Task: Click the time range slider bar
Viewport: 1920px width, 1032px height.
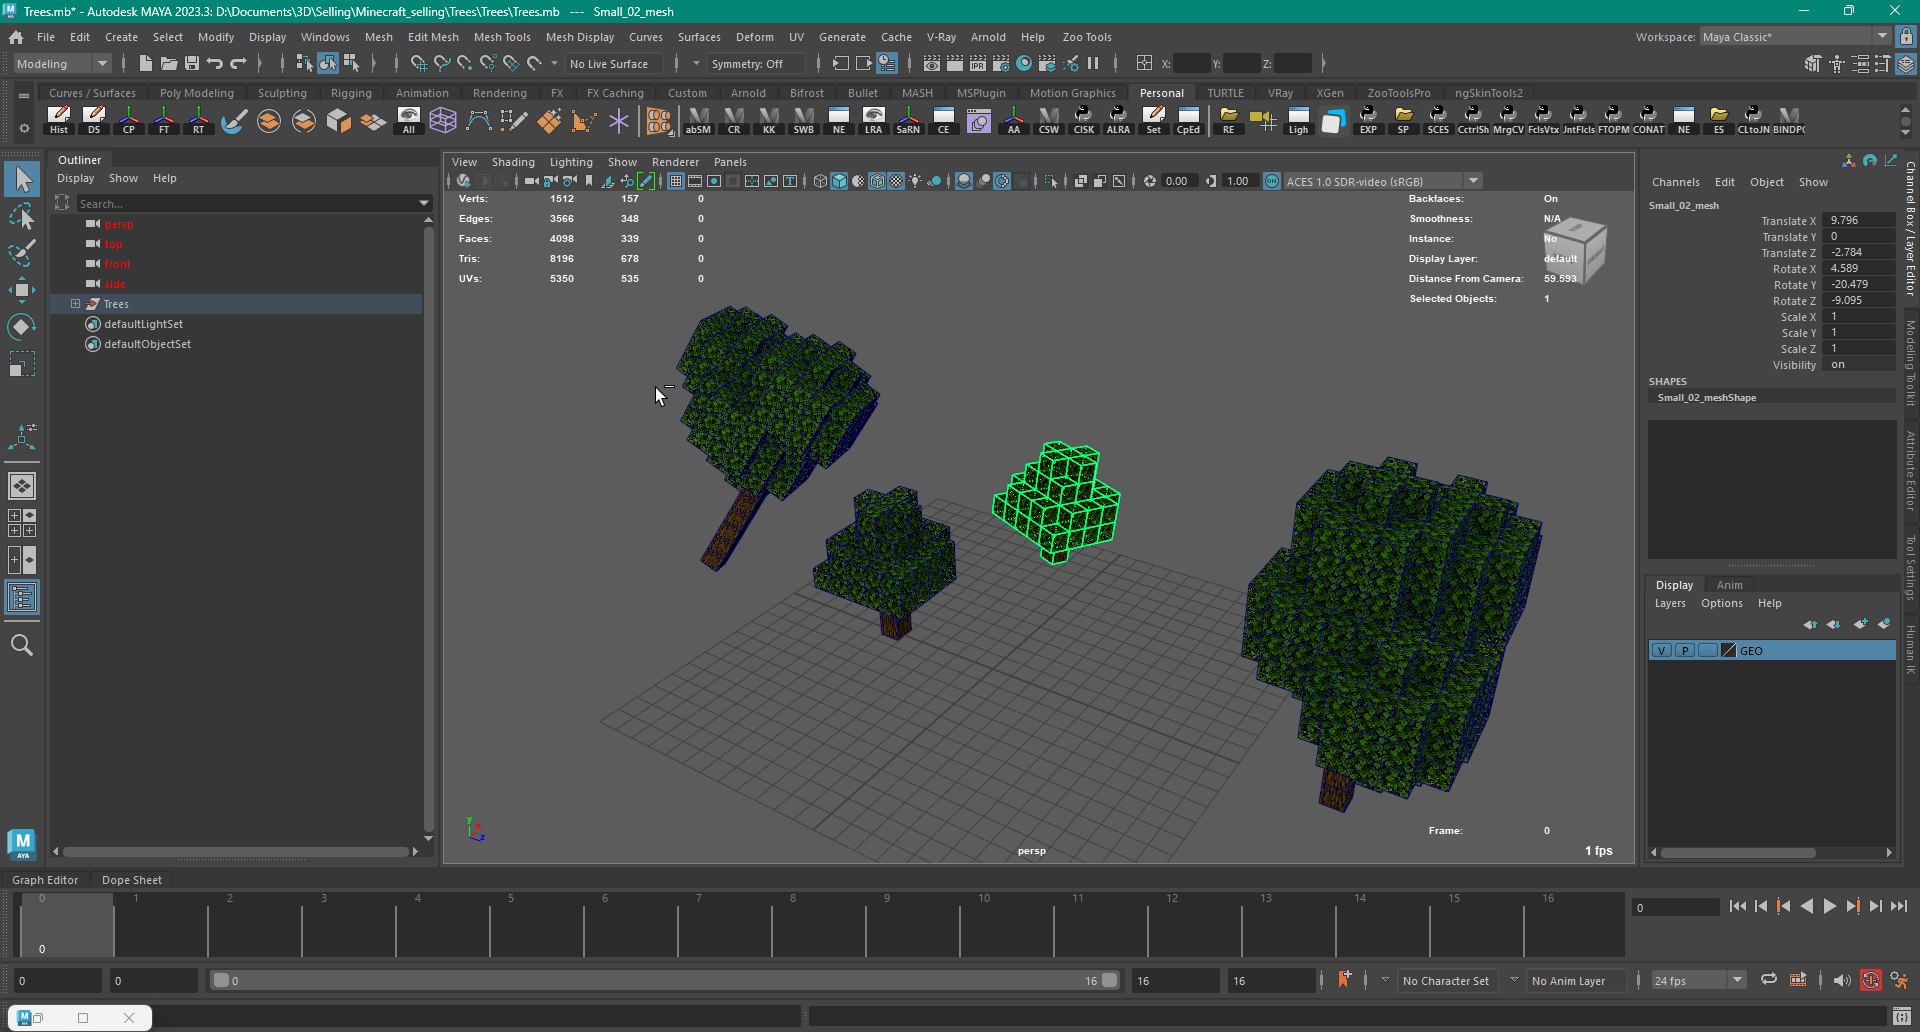Action: (665, 980)
